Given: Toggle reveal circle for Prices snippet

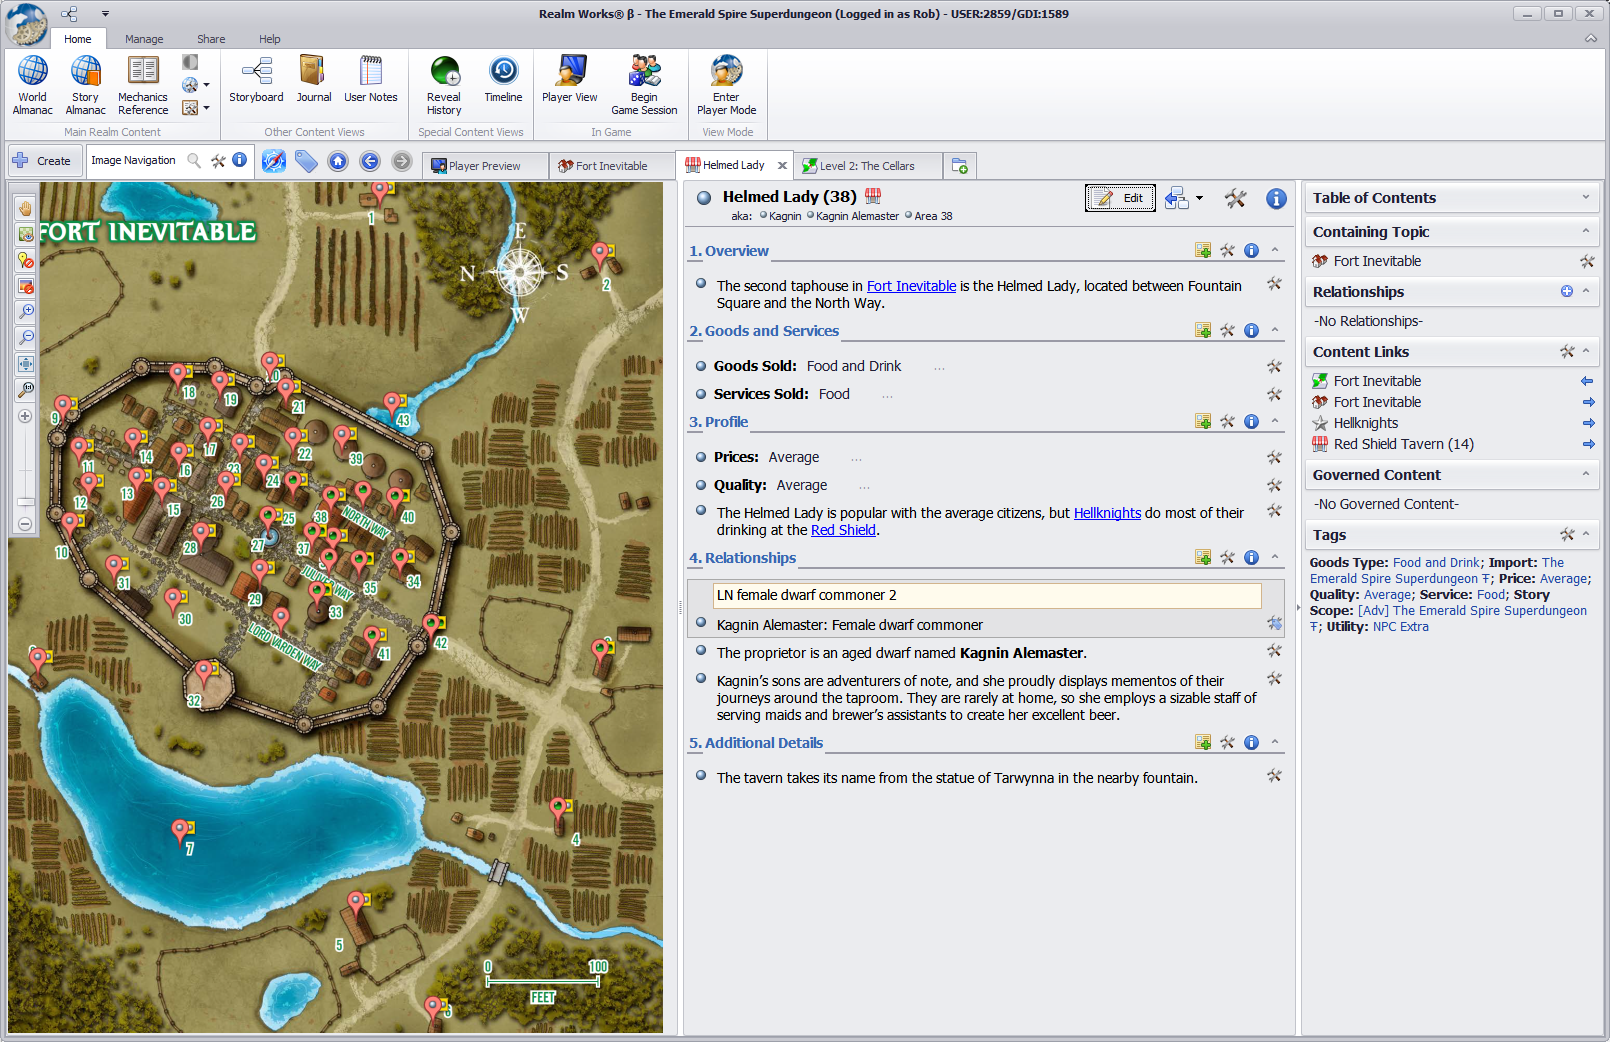Looking at the screenshot, I should (701, 456).
